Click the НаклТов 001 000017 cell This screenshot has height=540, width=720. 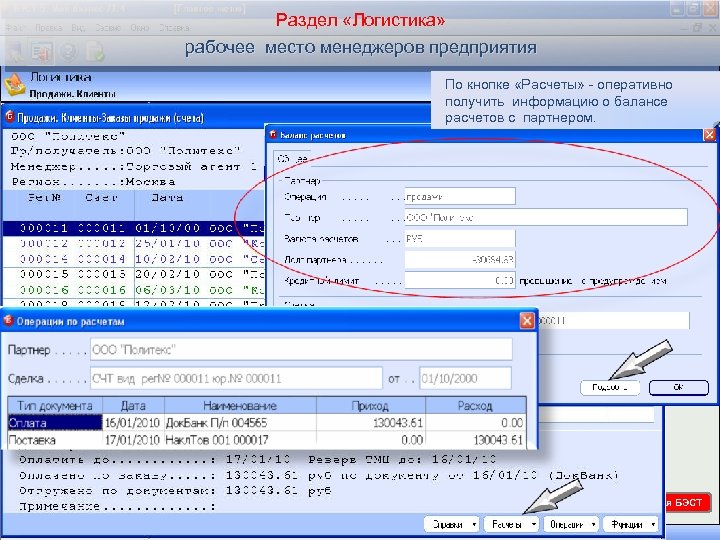(x=240, y=440)
